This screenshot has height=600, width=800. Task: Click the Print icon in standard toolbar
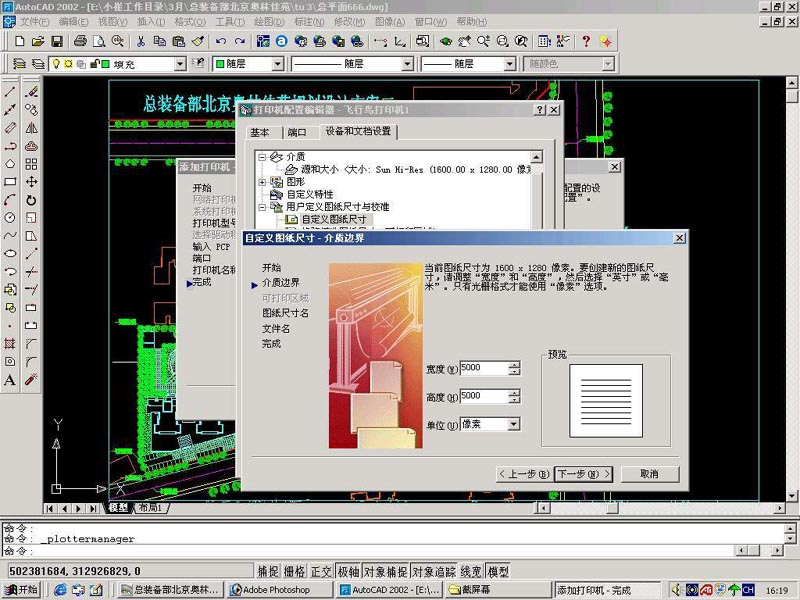point(80,41)
